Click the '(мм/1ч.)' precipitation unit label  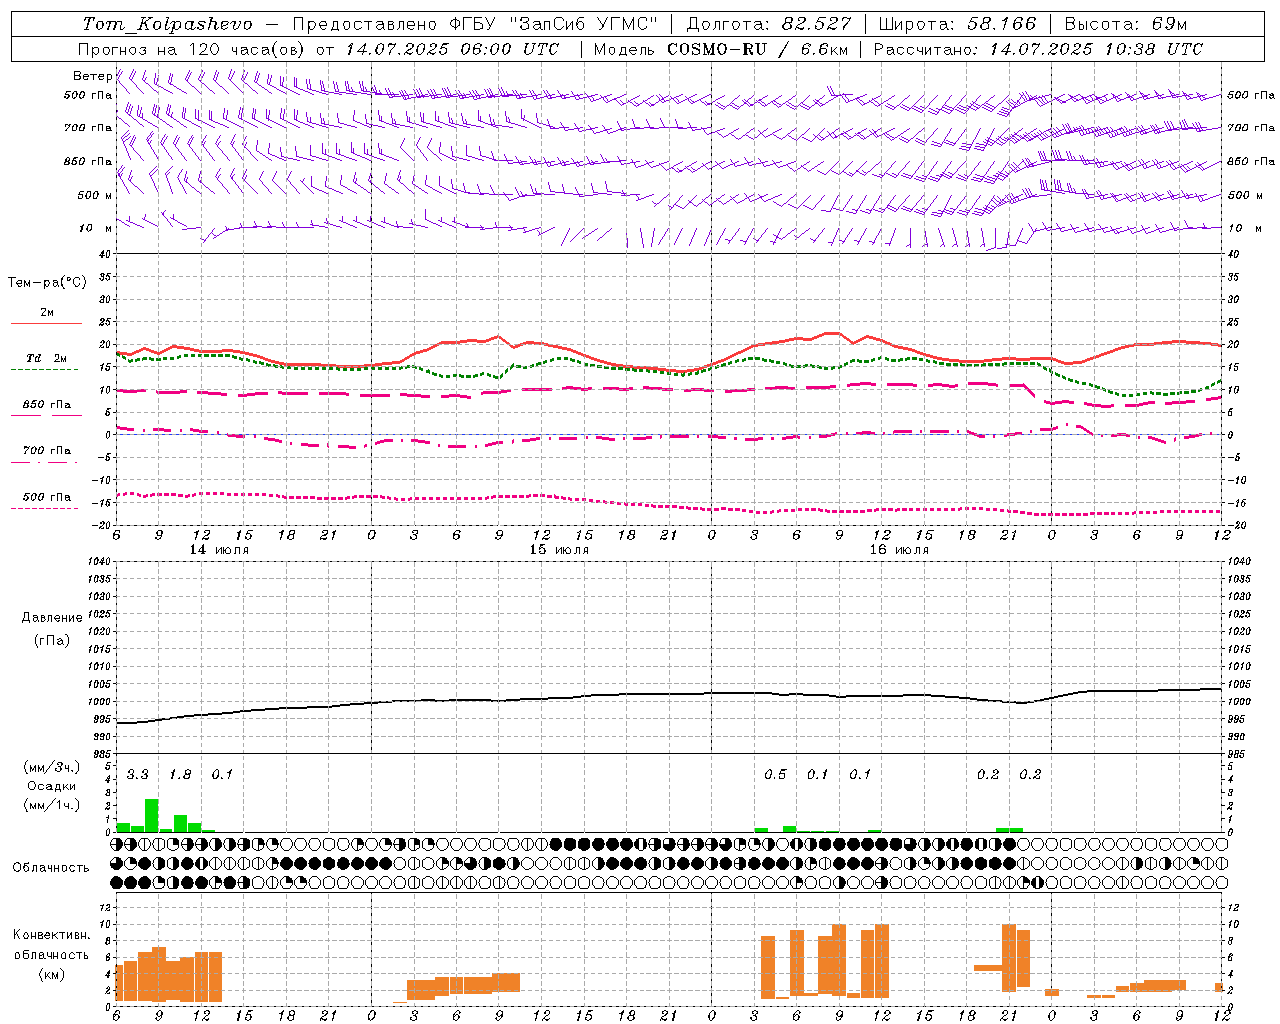tap(51, 805)
